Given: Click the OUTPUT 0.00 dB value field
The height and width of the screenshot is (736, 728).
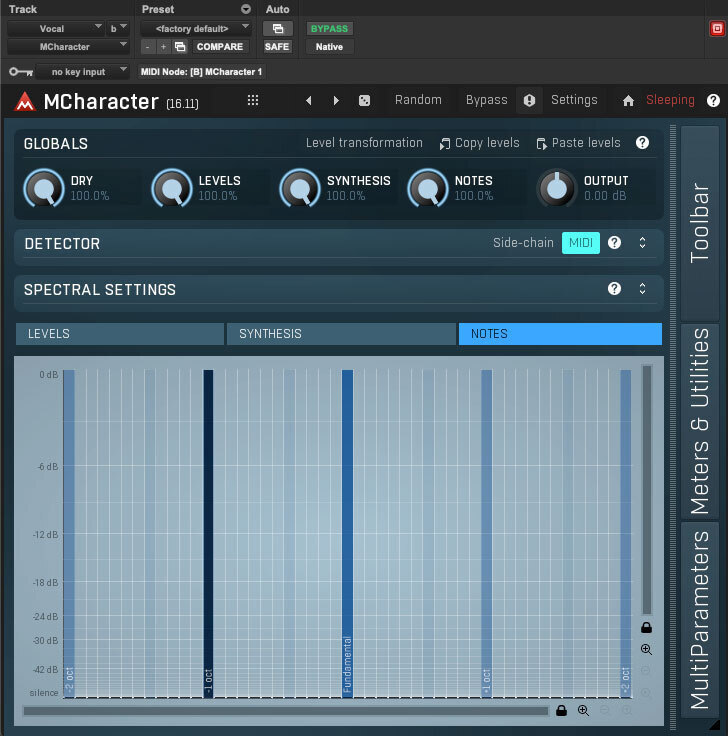Looking at the screenshot, I should 605,196.
